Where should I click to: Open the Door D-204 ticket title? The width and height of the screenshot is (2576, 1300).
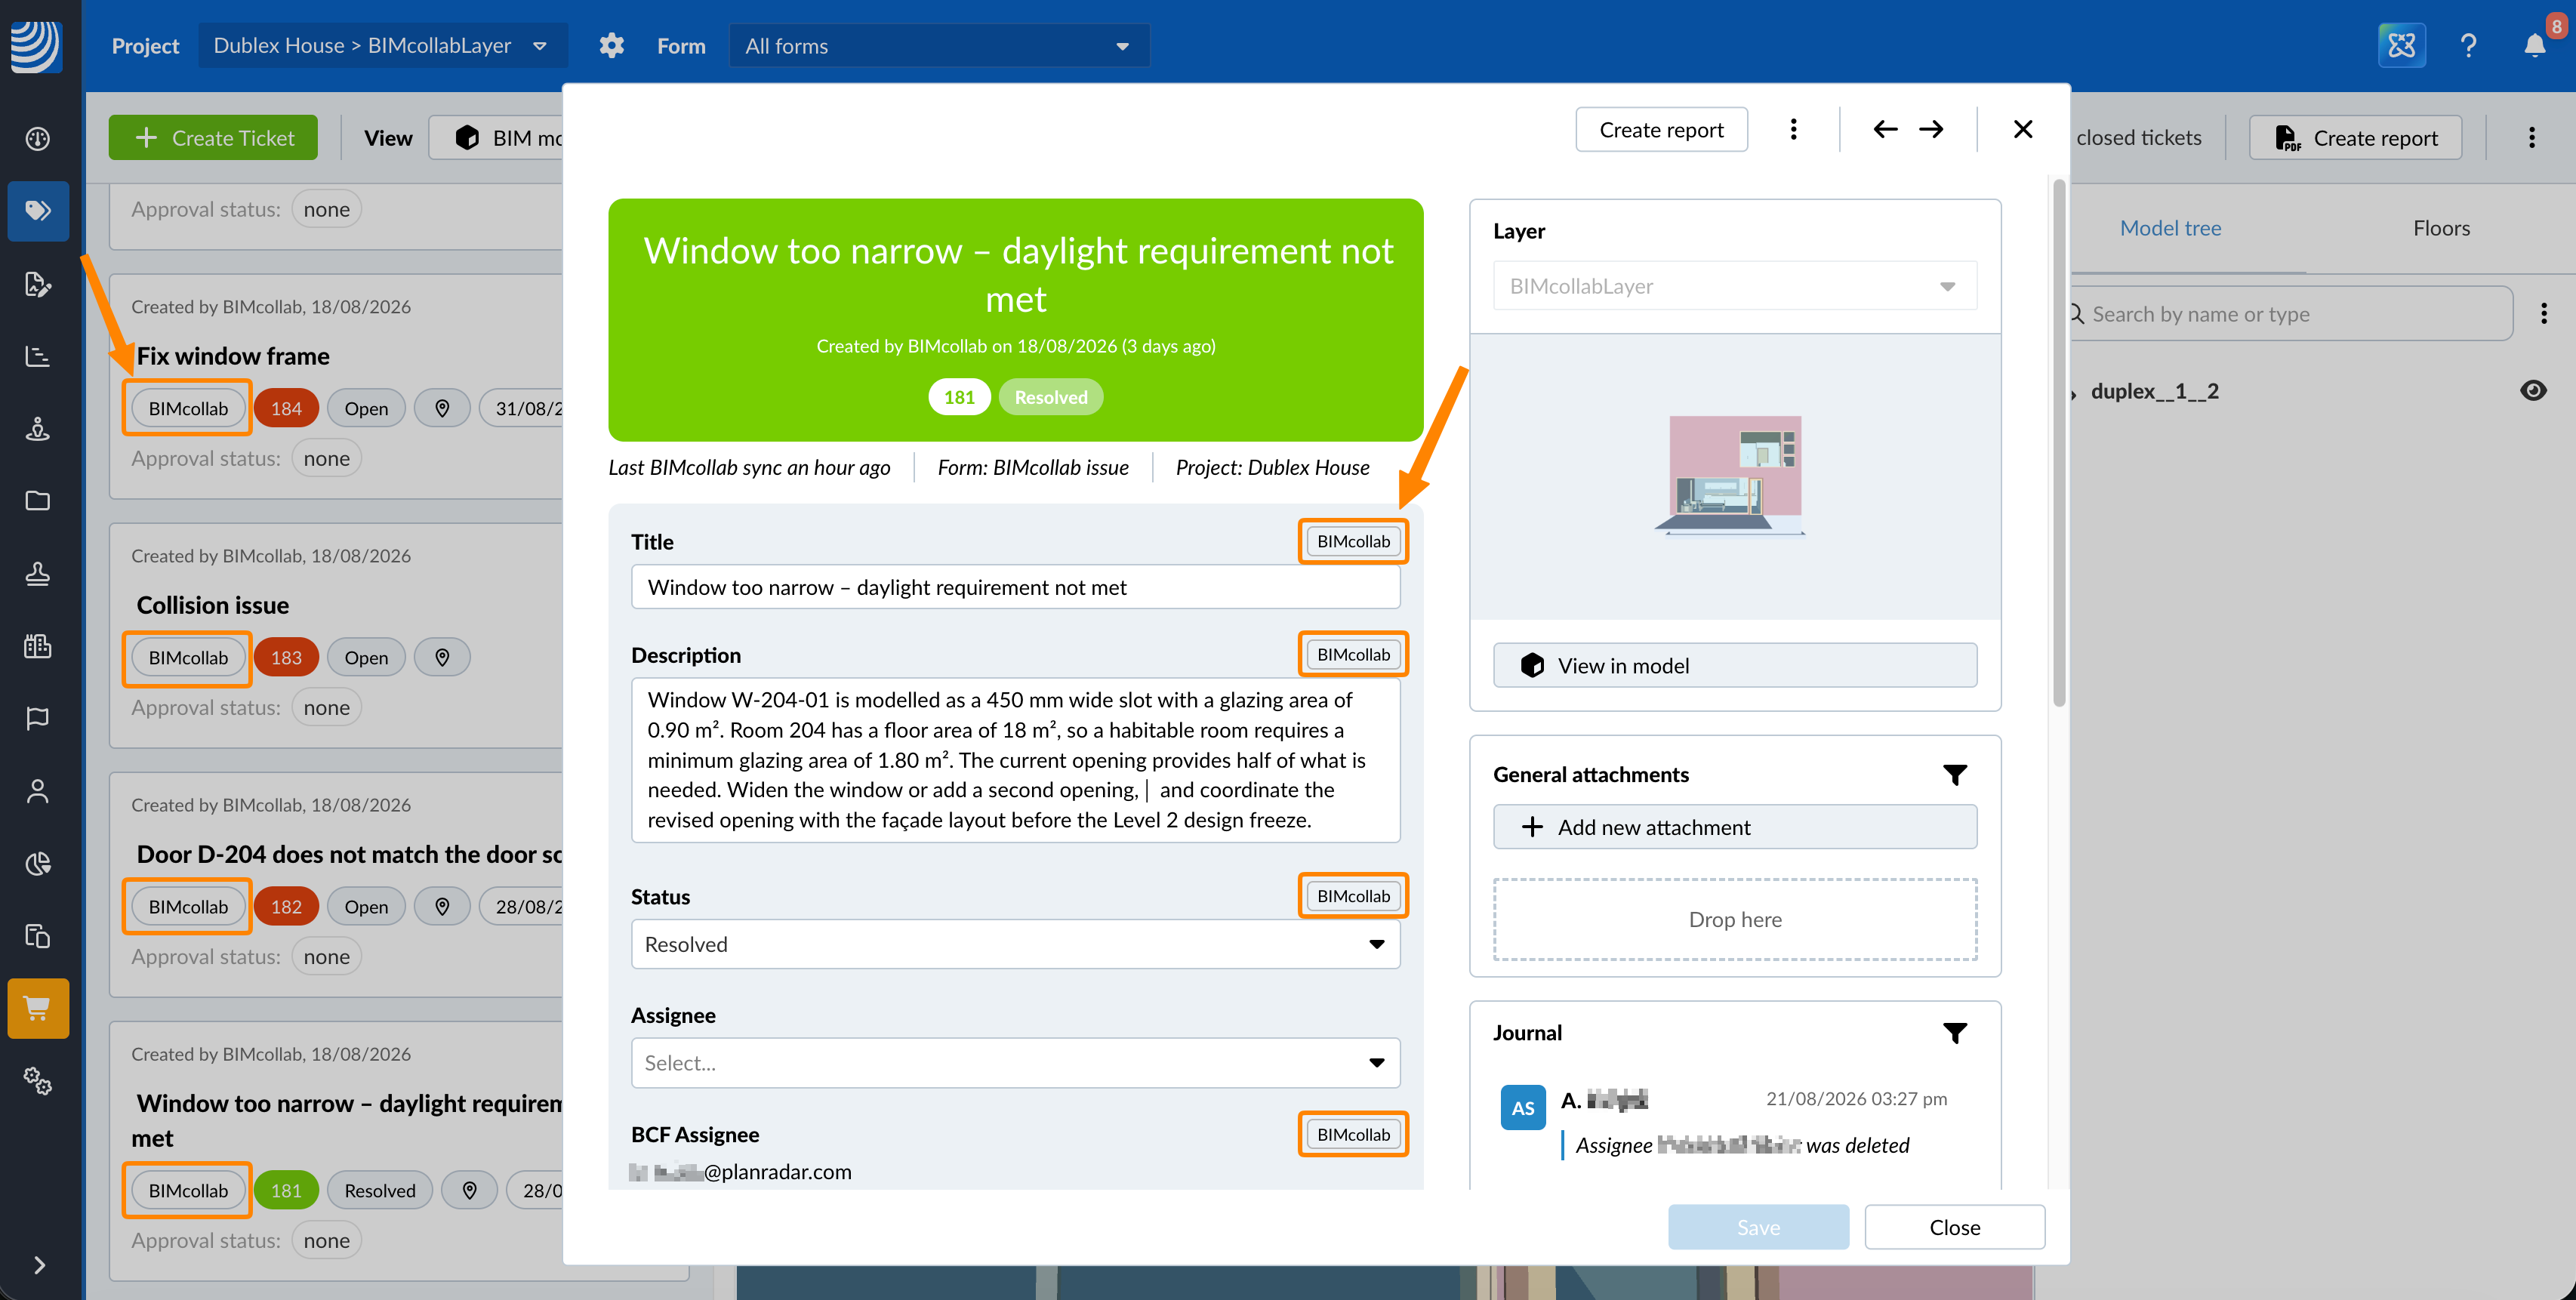click(x=349, y=854)
